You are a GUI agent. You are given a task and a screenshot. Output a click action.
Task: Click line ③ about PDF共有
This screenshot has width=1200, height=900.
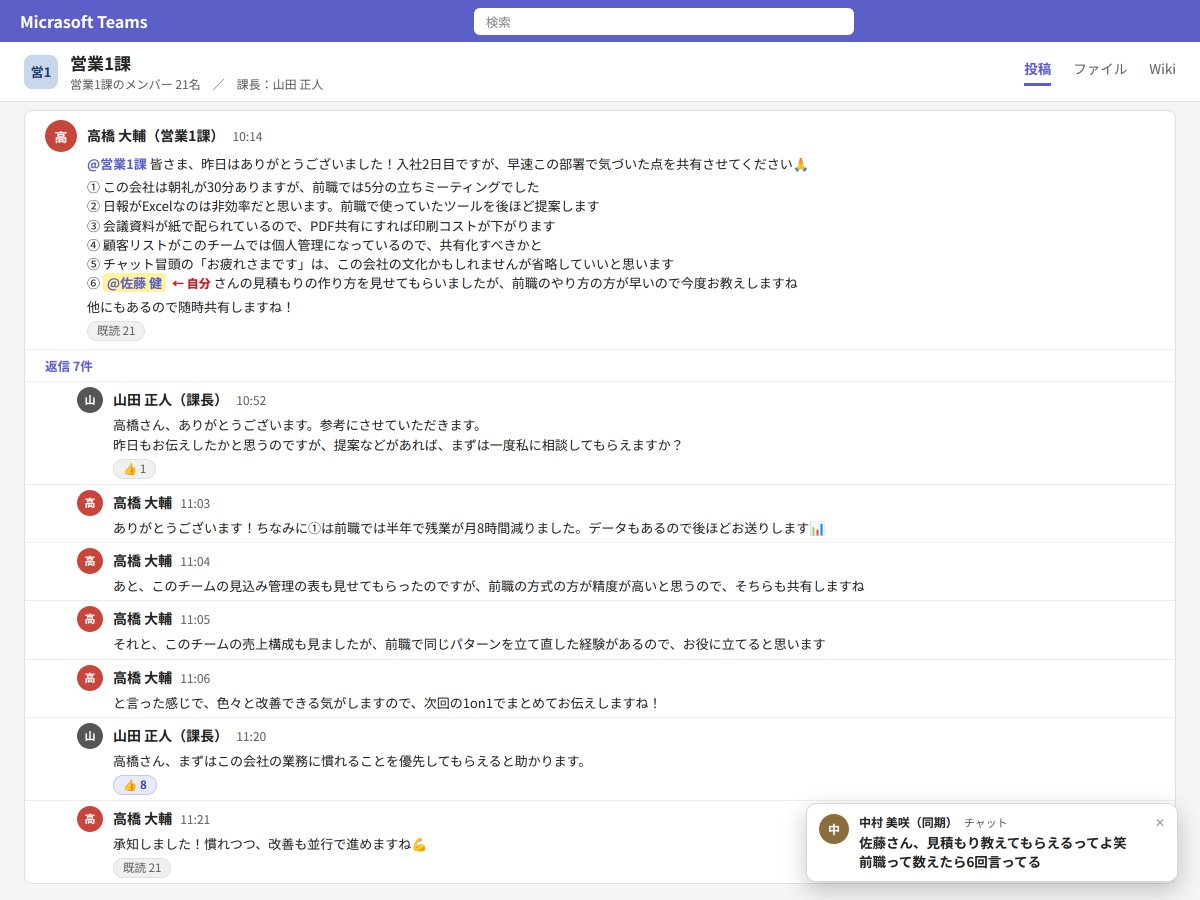tap(321, 226)
